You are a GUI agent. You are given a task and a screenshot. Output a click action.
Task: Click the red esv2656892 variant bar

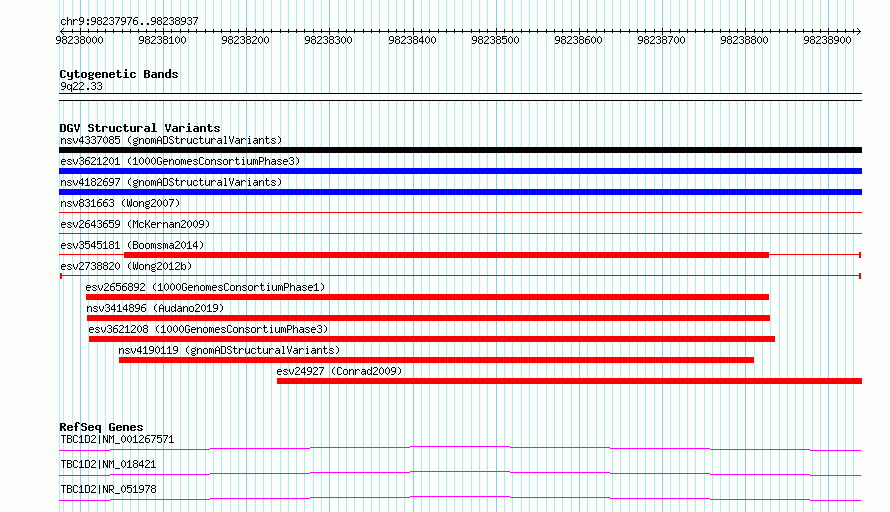pyautogui.click(x=427, y=297)
